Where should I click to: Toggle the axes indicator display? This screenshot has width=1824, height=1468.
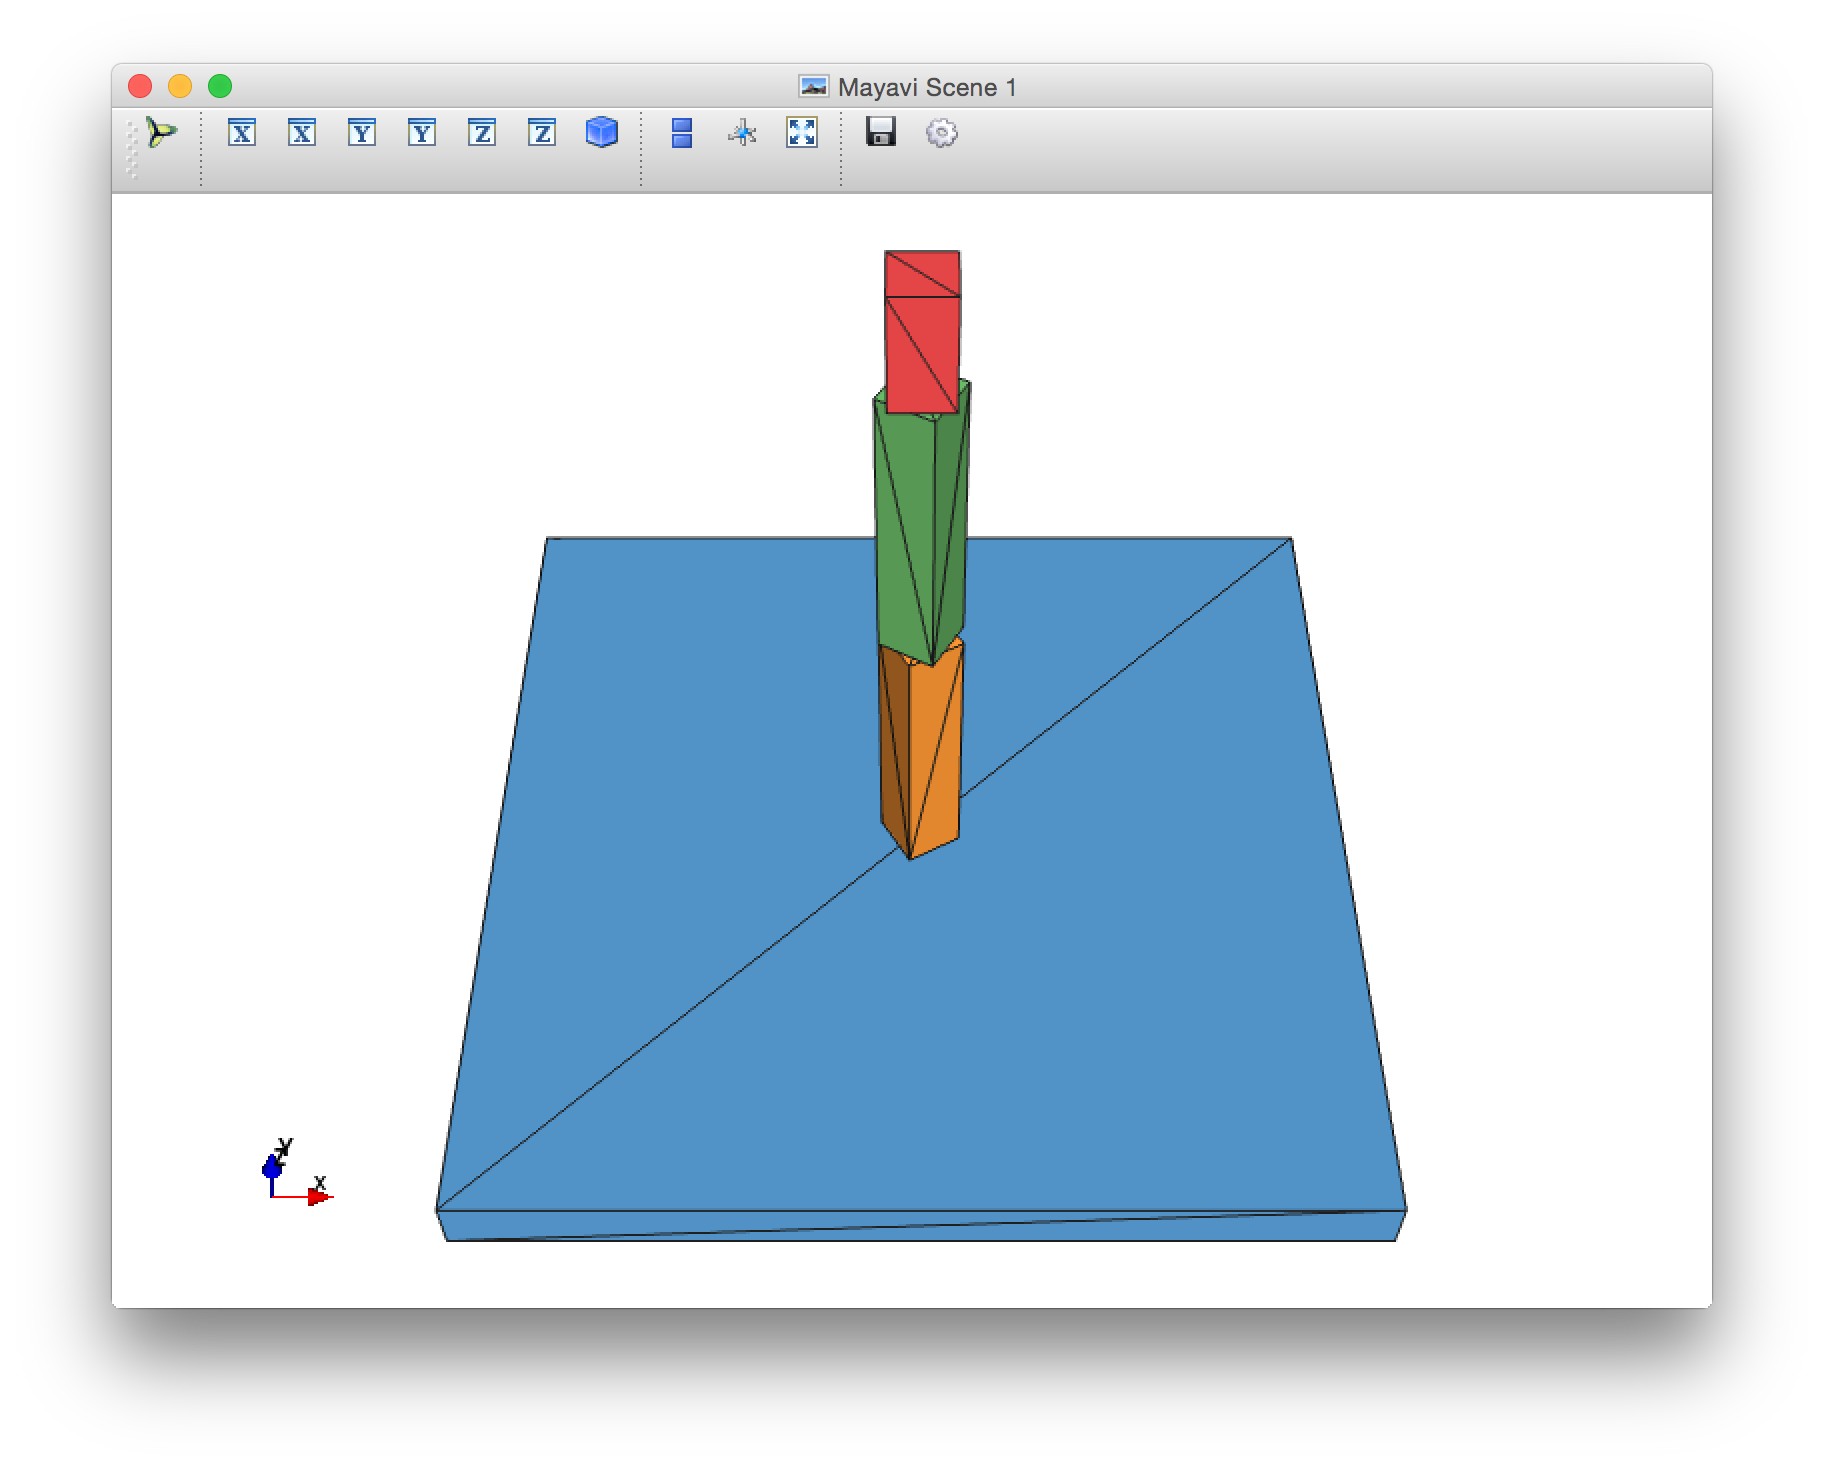(x=742, y=132)
